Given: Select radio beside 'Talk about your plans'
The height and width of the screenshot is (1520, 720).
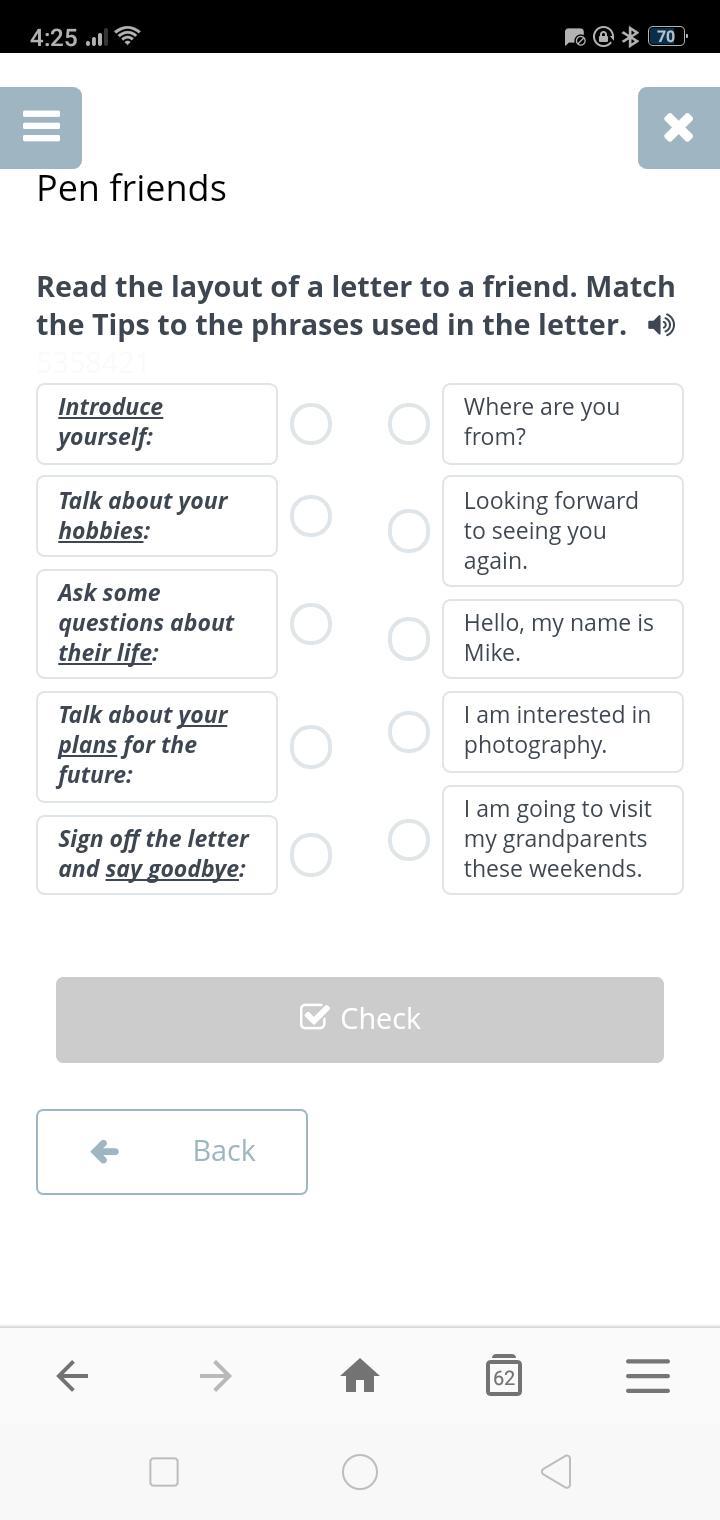Looking at the screenshot, I should tap(311, 747).
